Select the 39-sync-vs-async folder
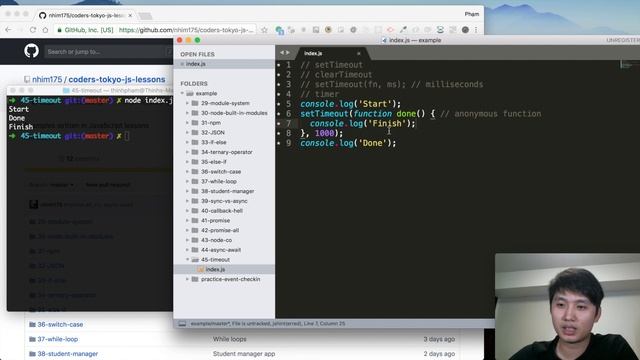This screenshot has height=360, width=640. [224, 201]
